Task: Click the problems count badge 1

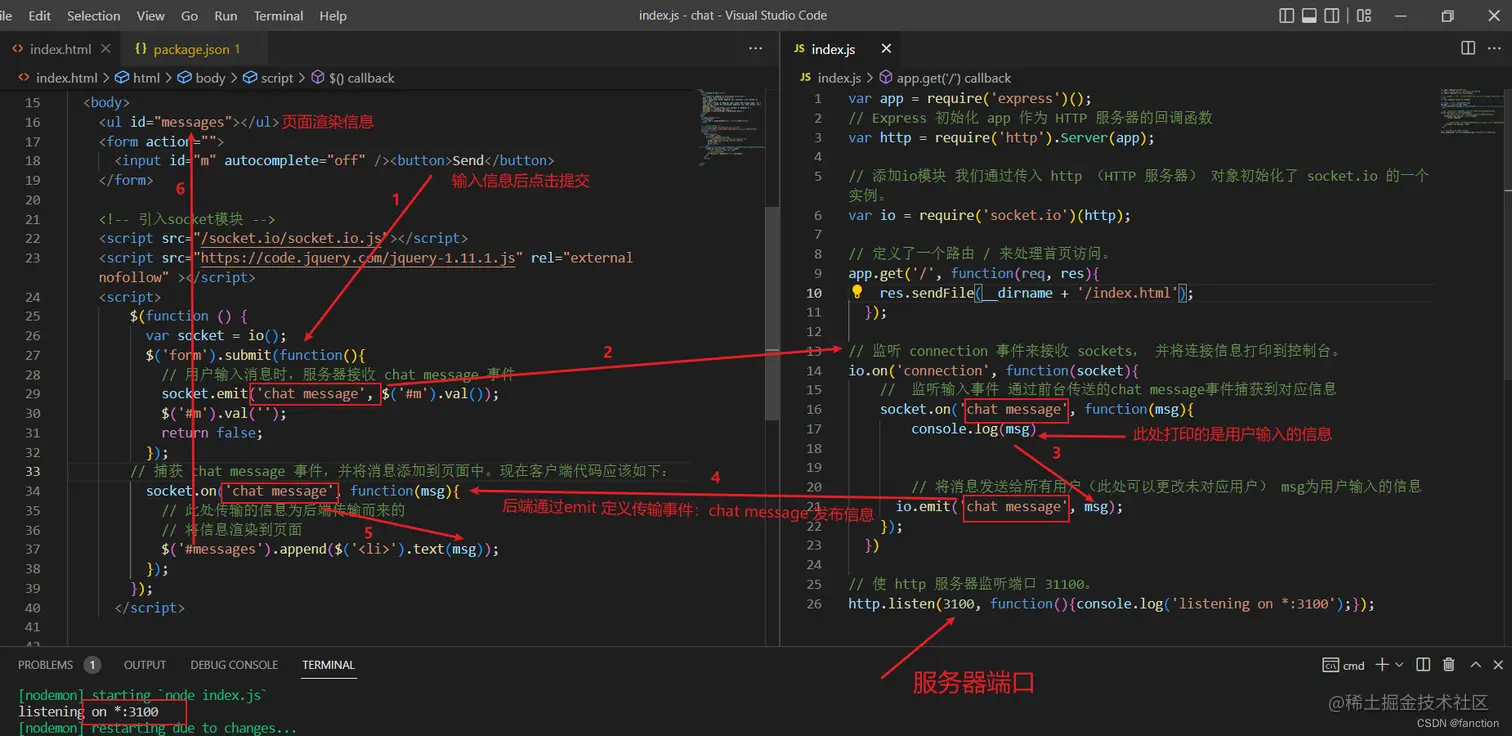Action: click(92, 665)
